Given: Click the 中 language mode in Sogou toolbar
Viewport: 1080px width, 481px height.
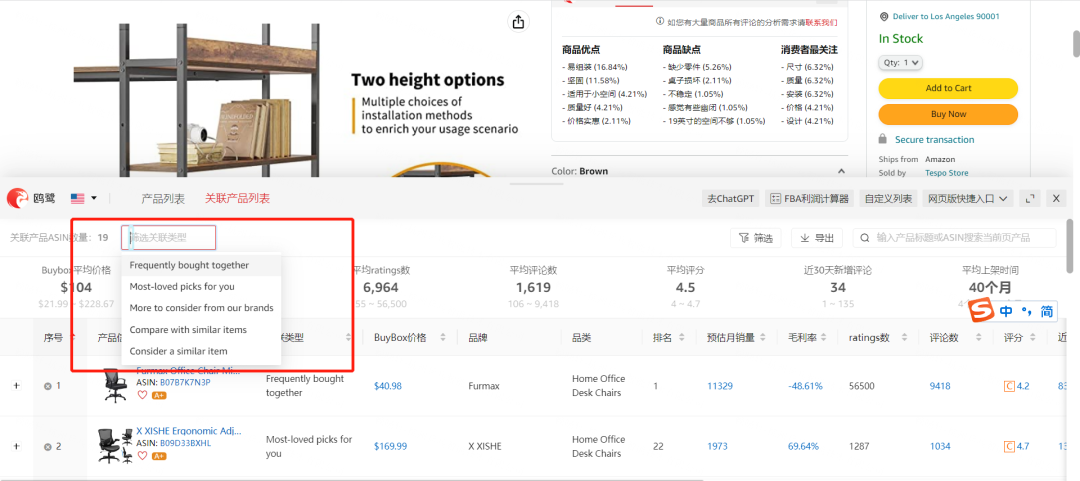Looking at the screenshot, I should point(1007,311).
